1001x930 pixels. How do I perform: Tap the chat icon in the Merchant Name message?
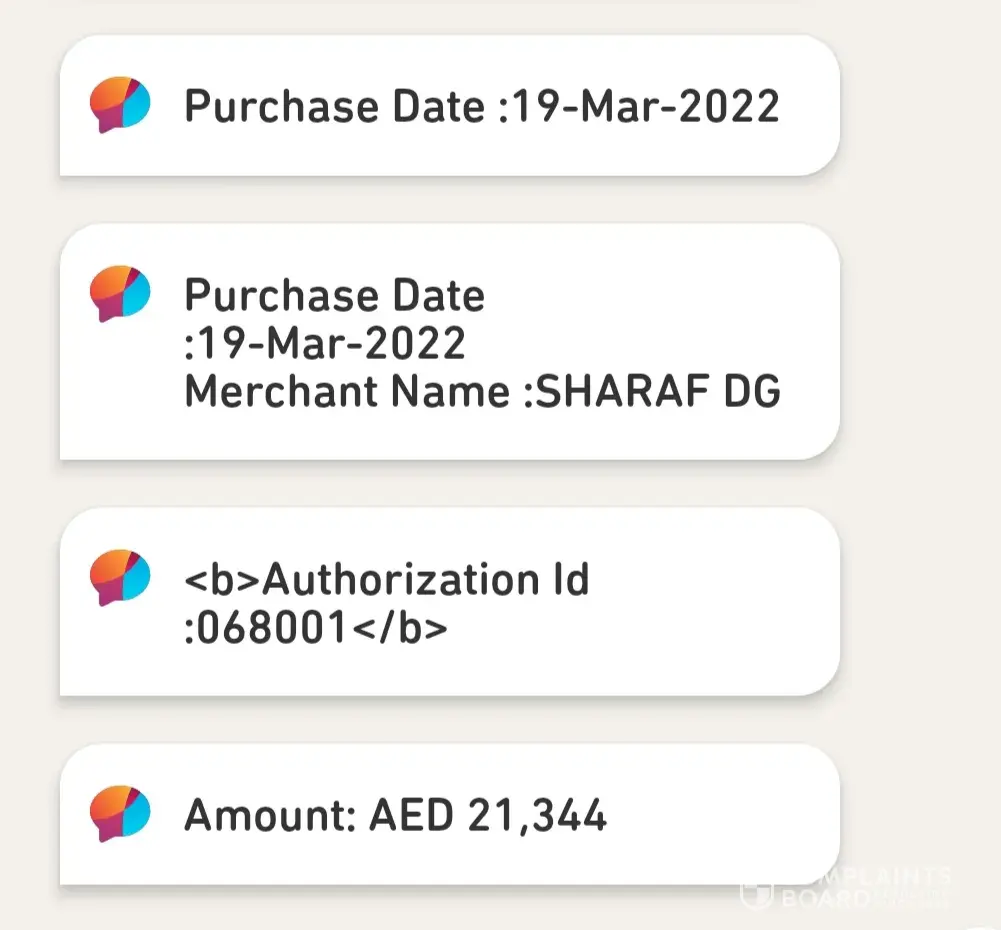tap(120, 293)
